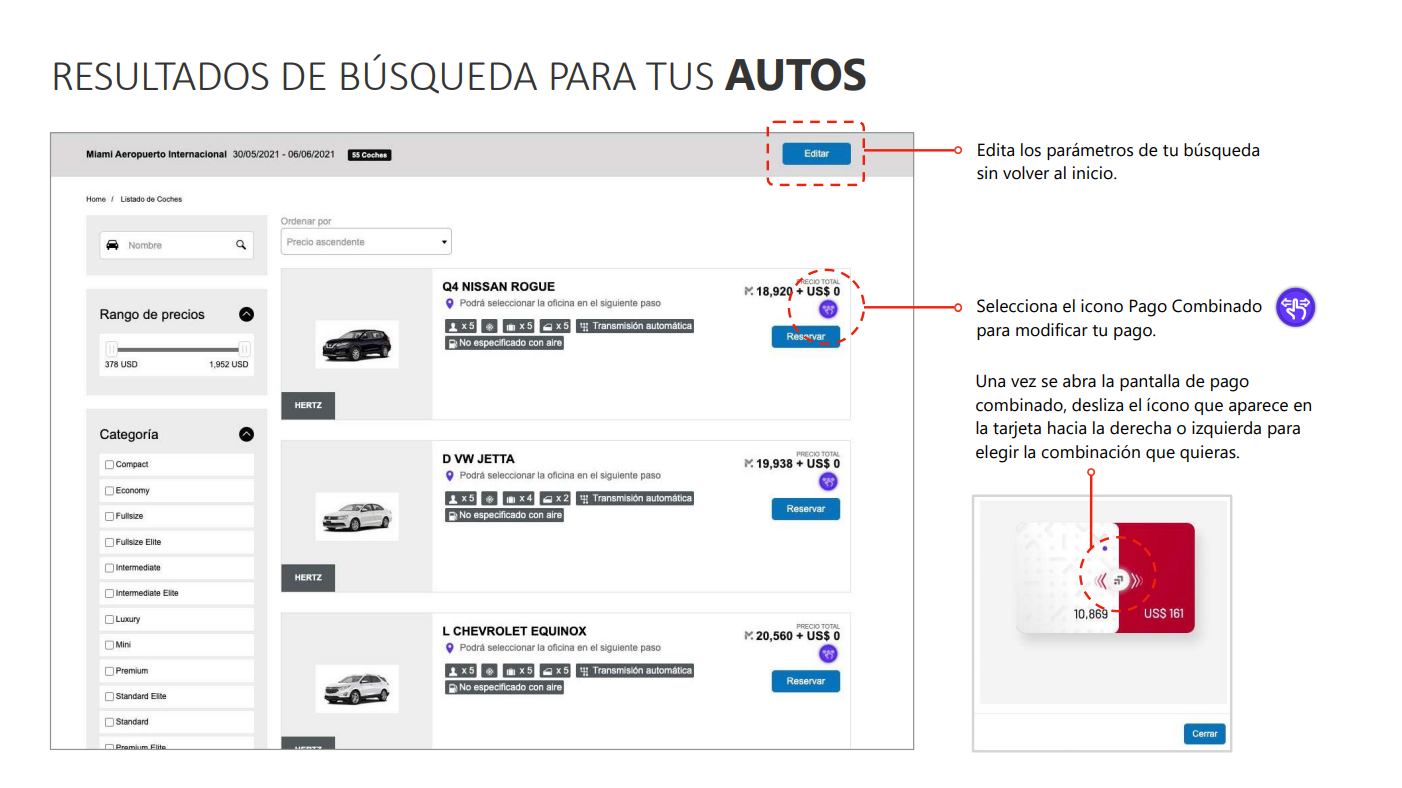Image resolution: width=1402 pixels, height=788 pixels.
Task: Open the combined payment icon for Nissan Rogue
Action: (x=828, y=309)
